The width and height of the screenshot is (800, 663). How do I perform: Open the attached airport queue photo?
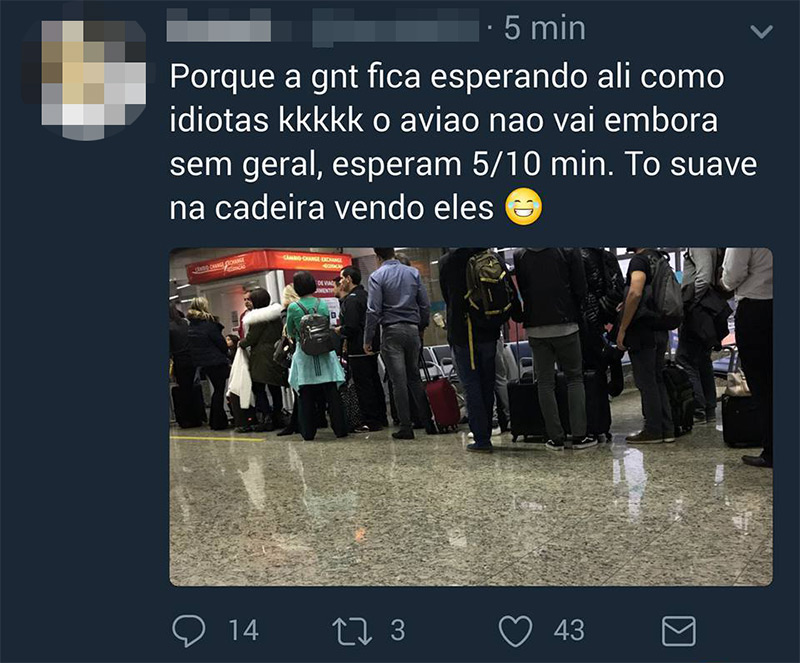(471, 417)
